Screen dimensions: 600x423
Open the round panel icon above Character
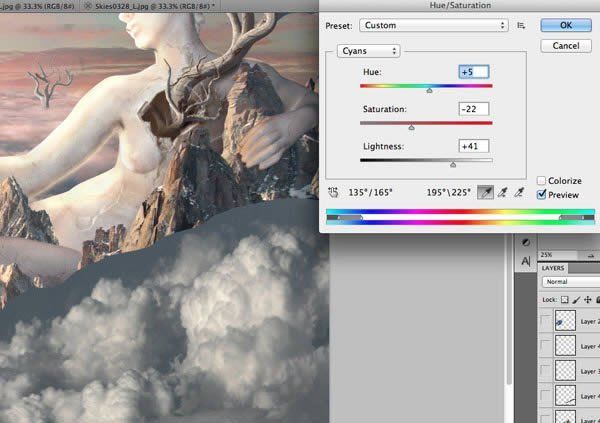pos(526,242)
